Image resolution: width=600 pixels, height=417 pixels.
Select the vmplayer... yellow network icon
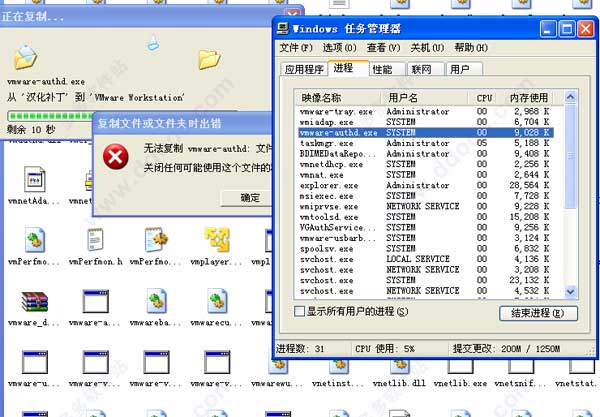(217, 240)
